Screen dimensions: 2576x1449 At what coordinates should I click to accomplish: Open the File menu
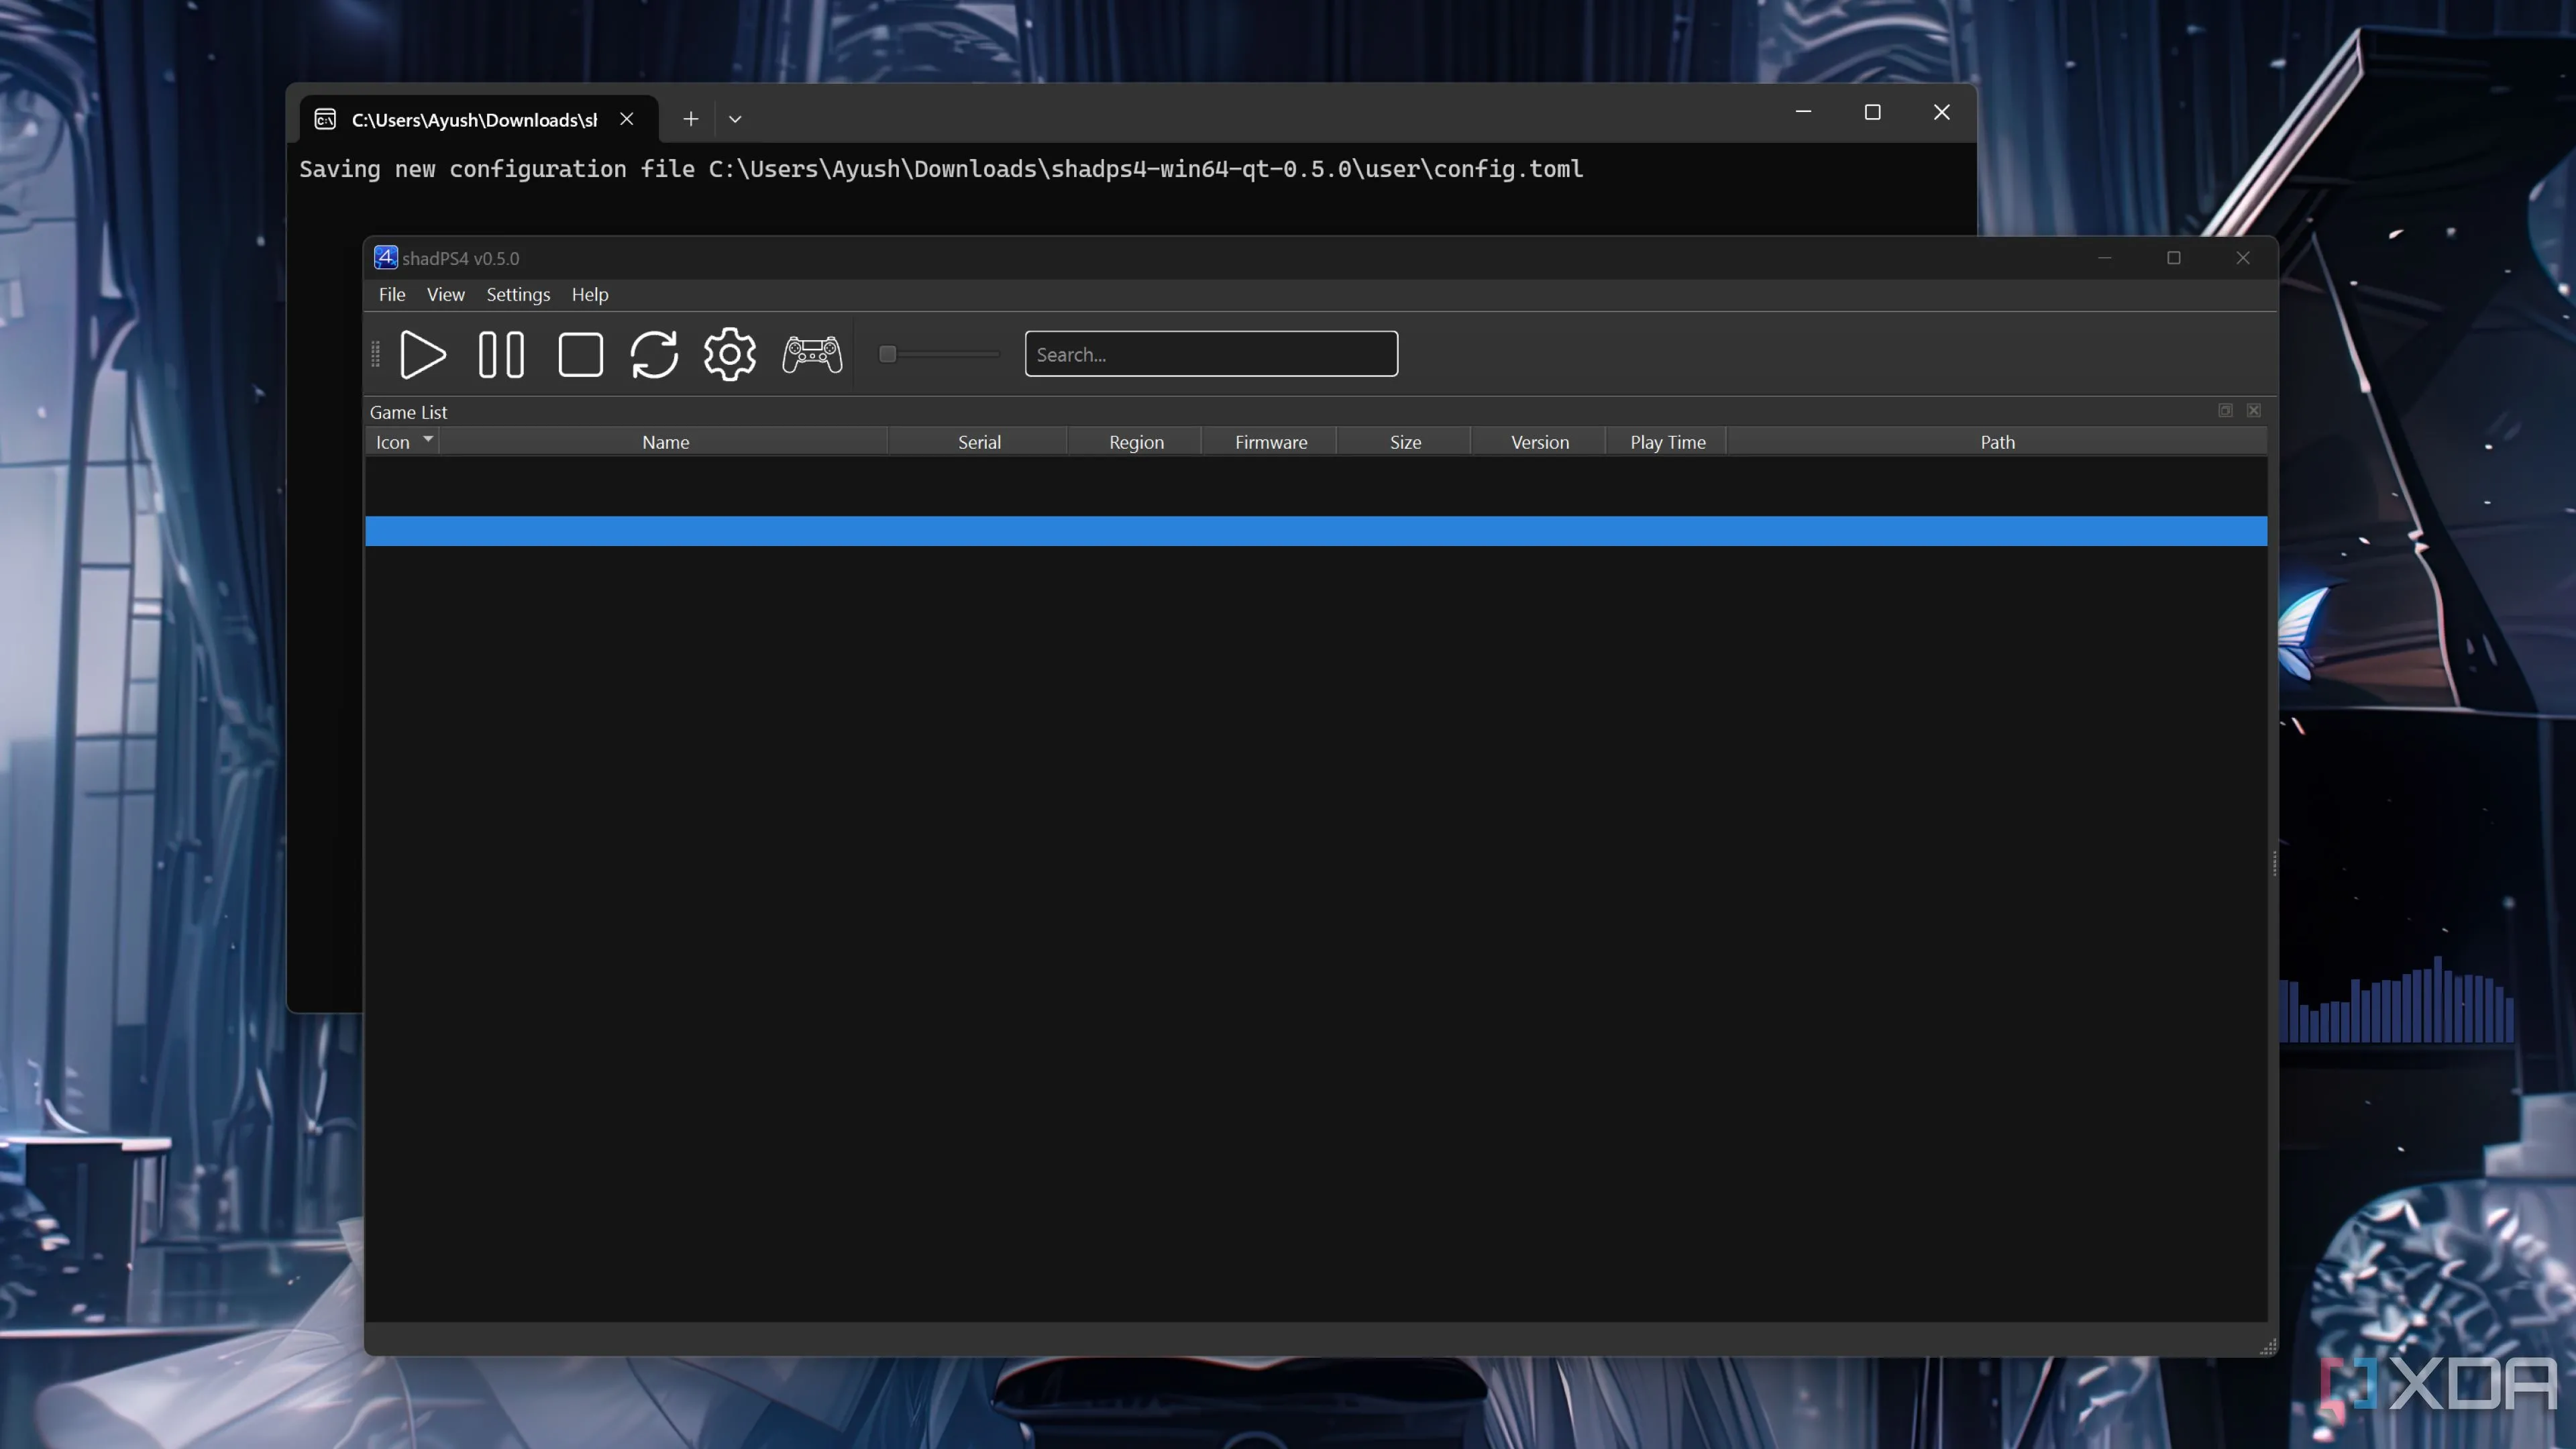[x=391, y=294]
